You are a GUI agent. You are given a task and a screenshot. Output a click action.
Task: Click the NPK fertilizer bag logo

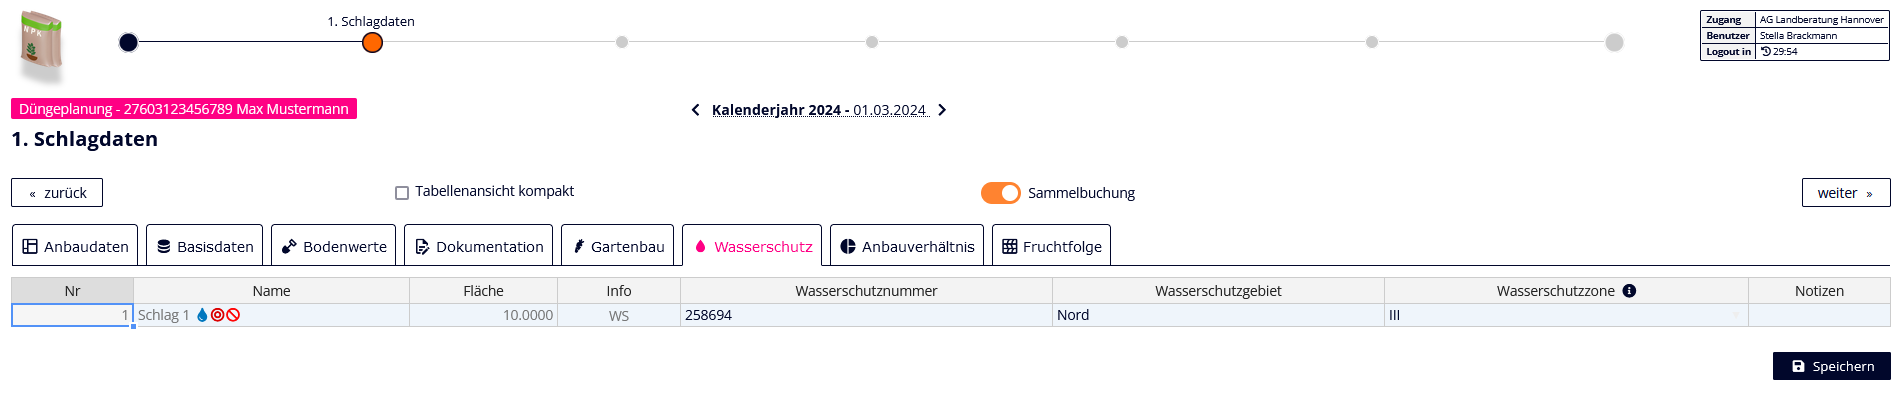pyautogui.click(x=42, y=45)
